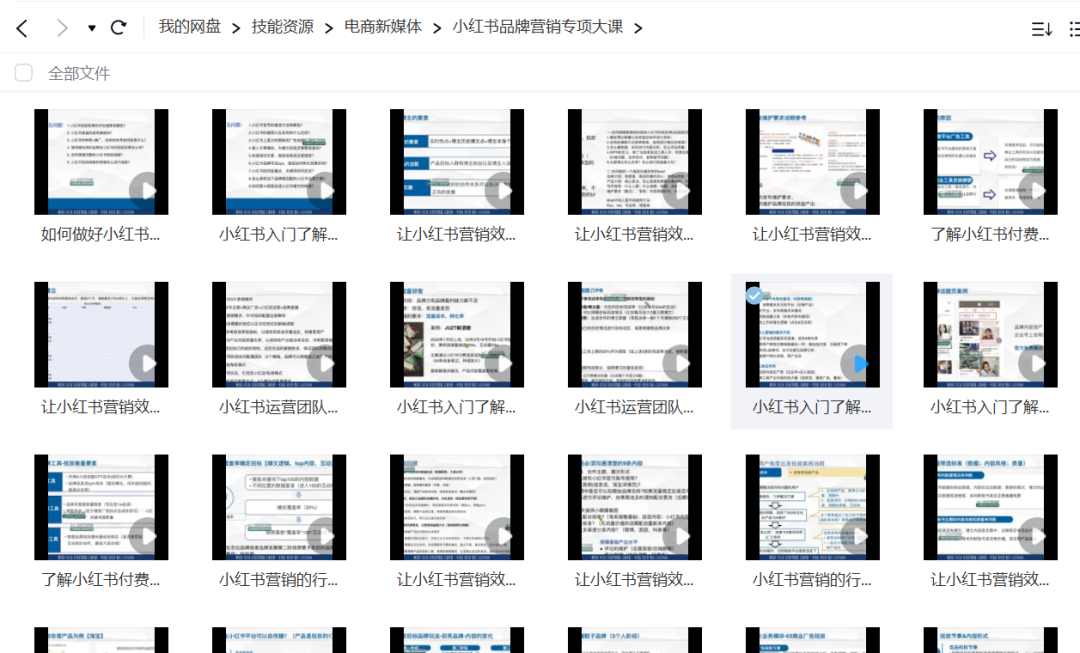Expand the chevron after 电商新媒体

[x=437, y=28]
